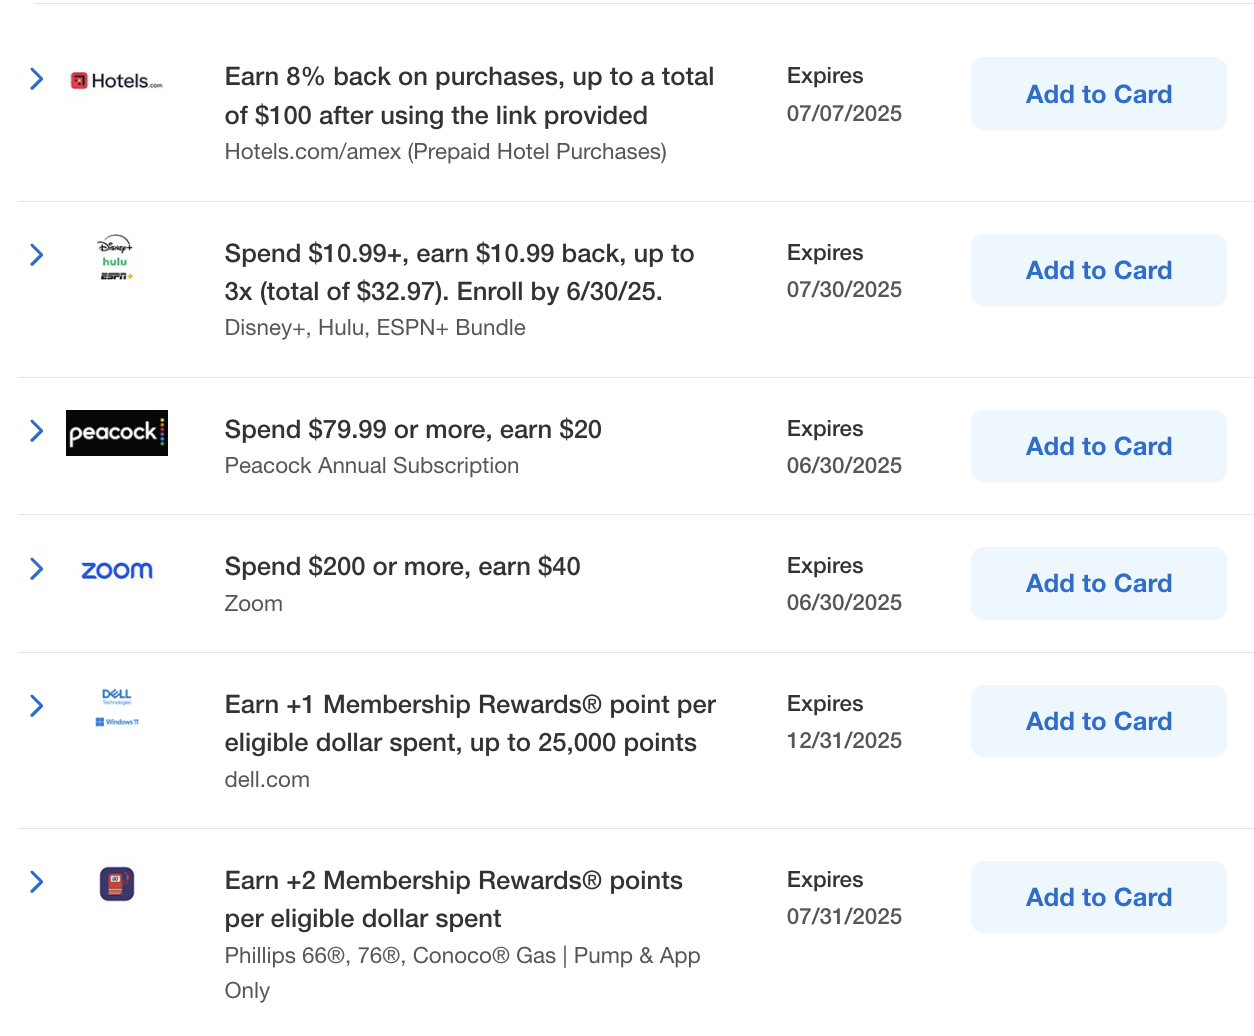Expand the Zoom offer row chevron
1254x1036 pixels.
pos(36,568)
